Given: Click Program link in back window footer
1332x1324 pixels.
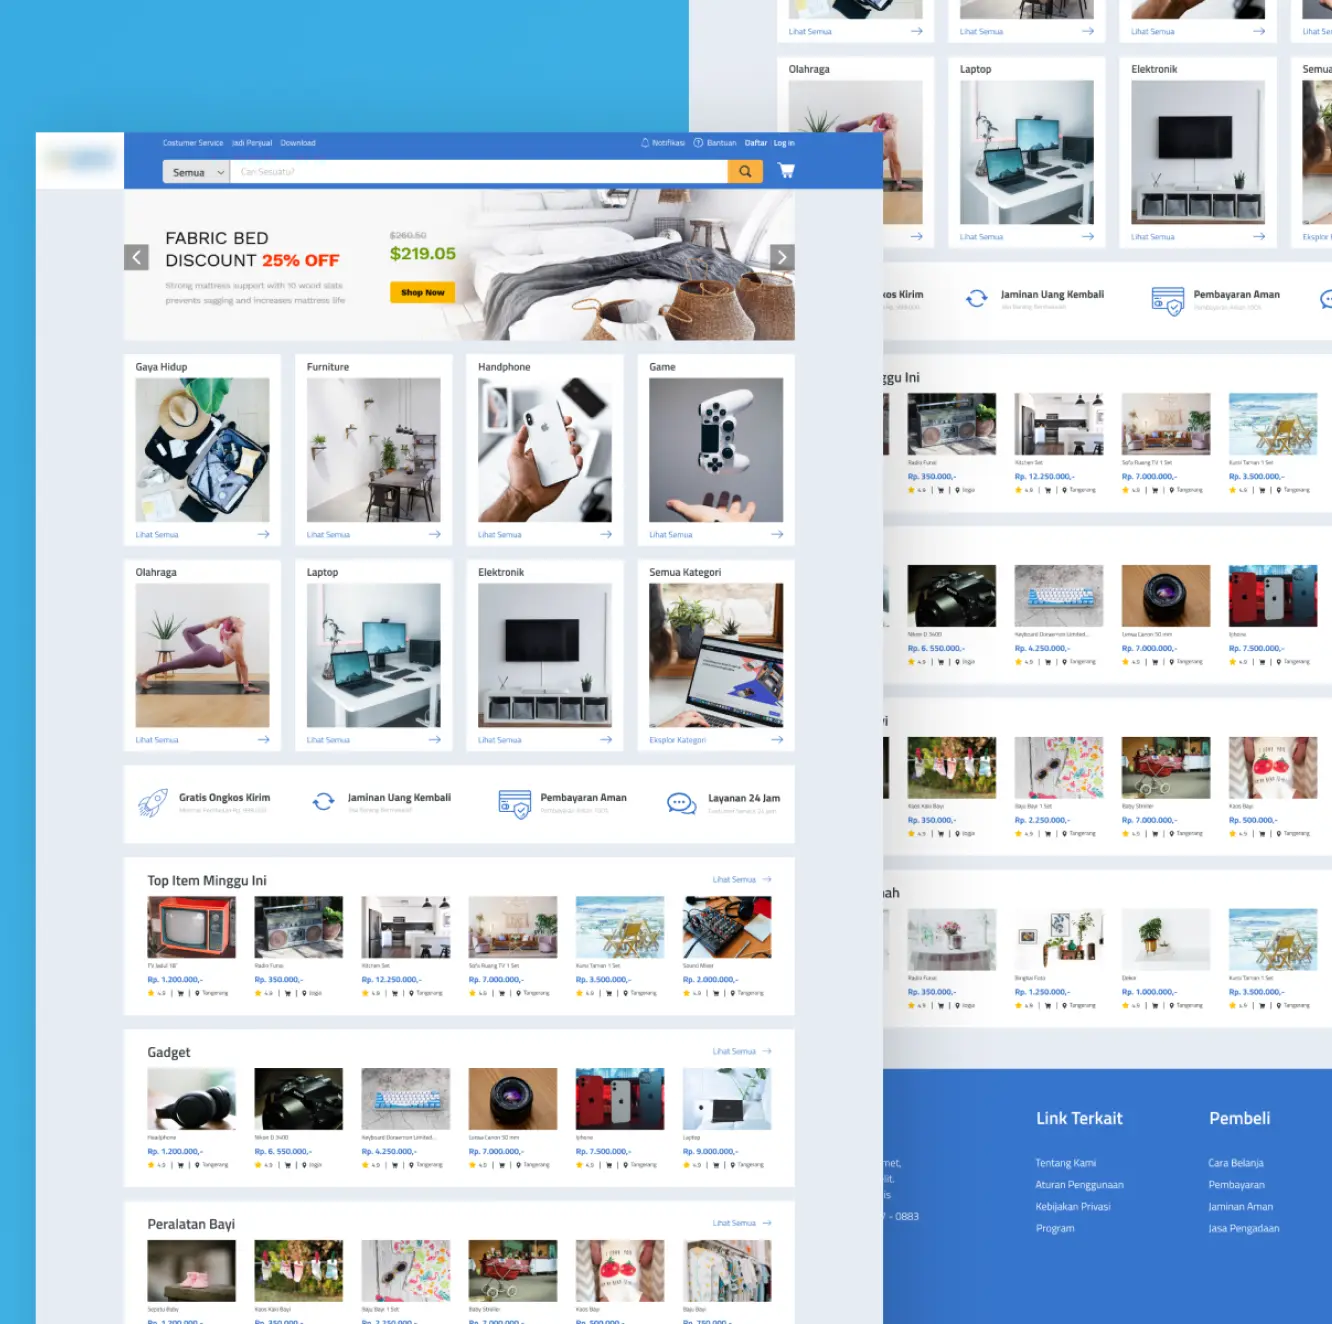Looking at the screenshot, I should click(x=1055, y=1229).
